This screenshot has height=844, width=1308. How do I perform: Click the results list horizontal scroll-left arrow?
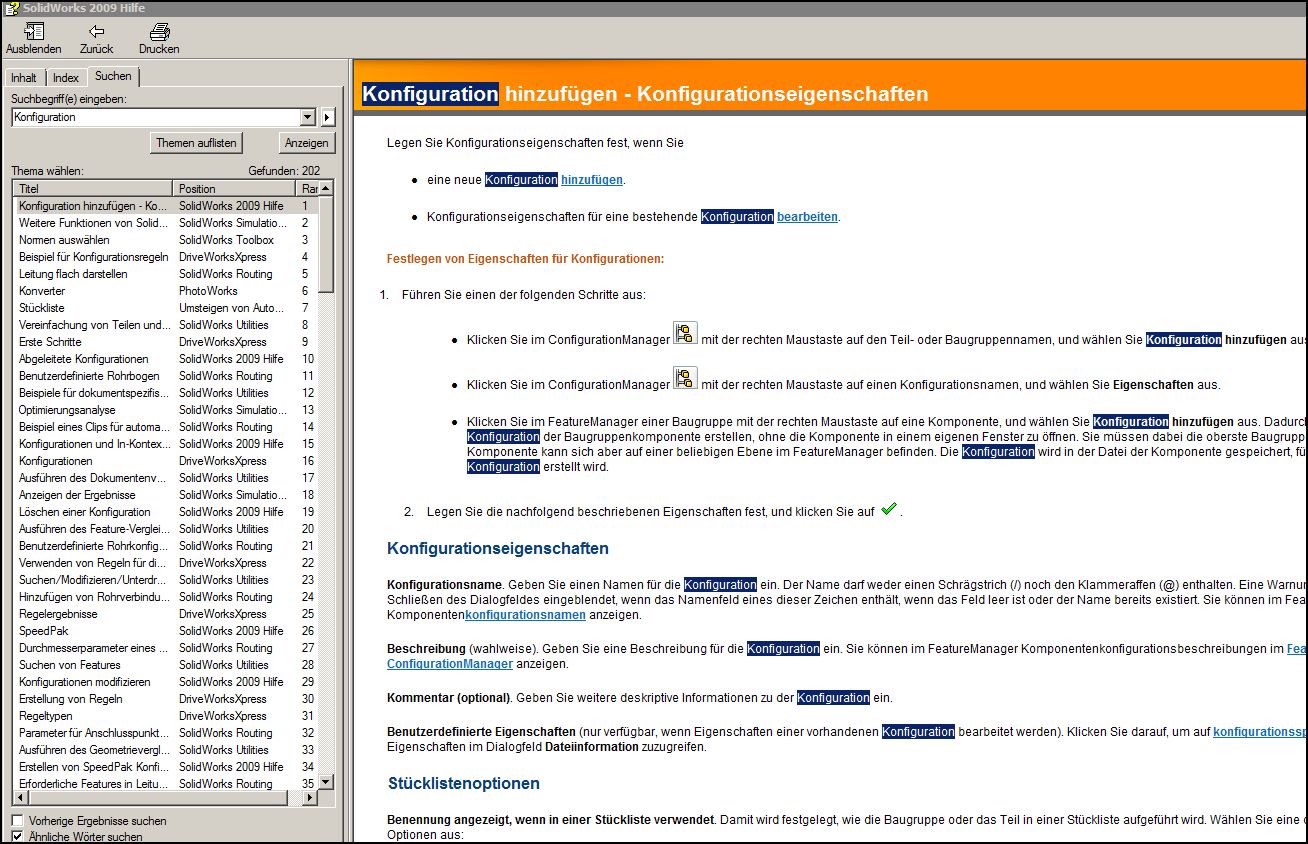pos(19,799)
